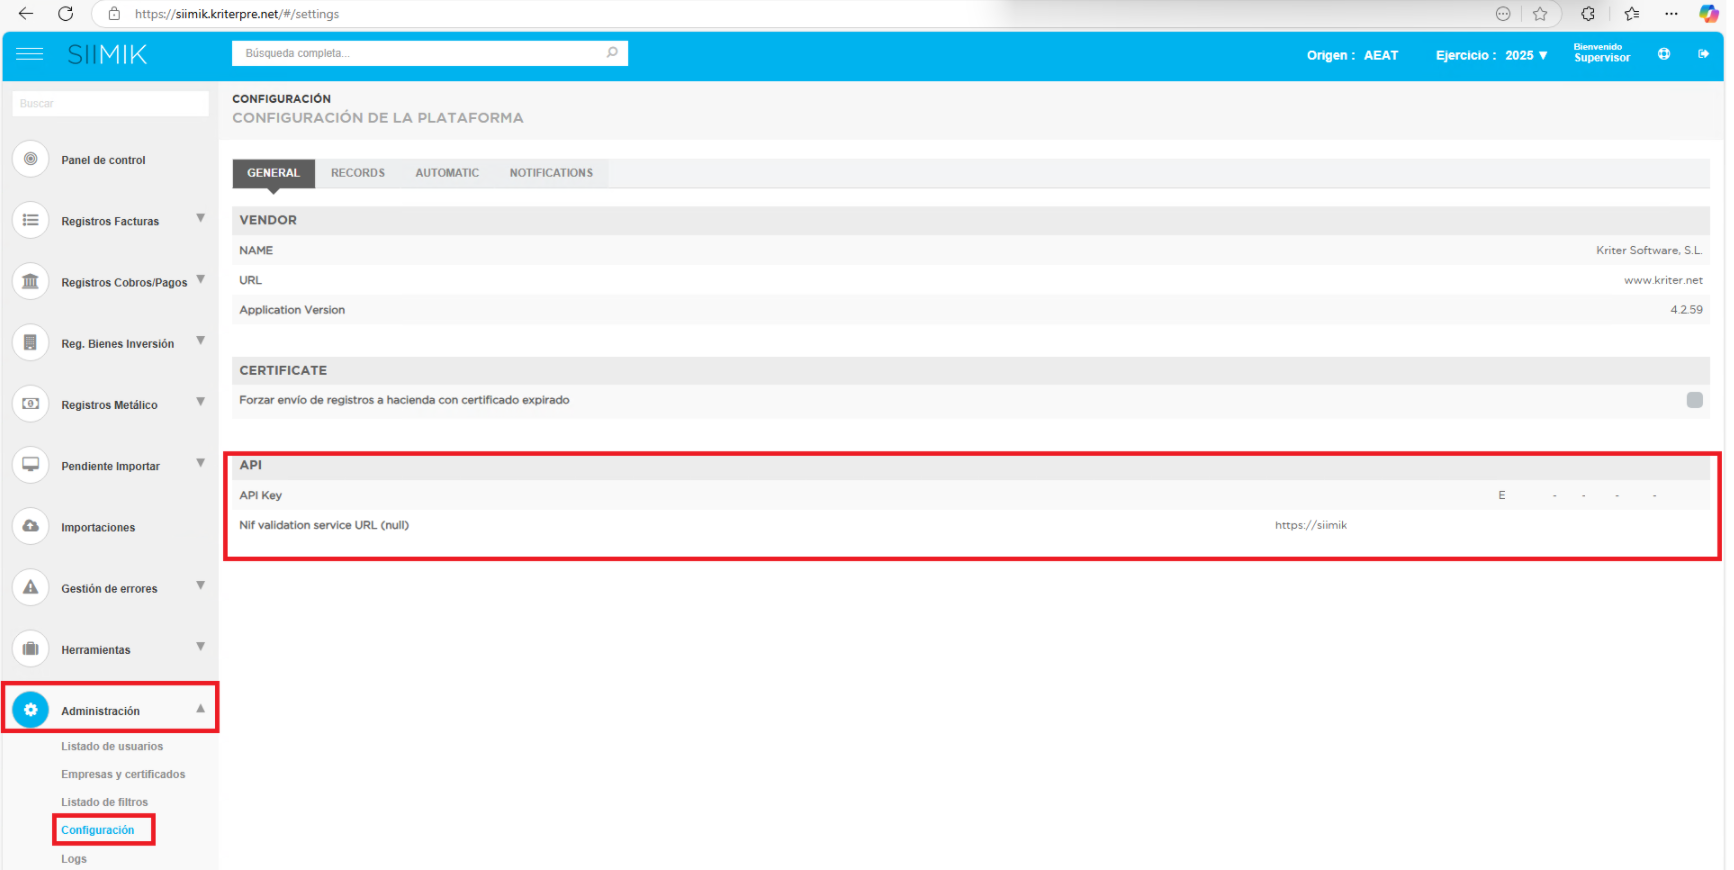Click the Gestión de errores warning icon

(x=31, y=588)
